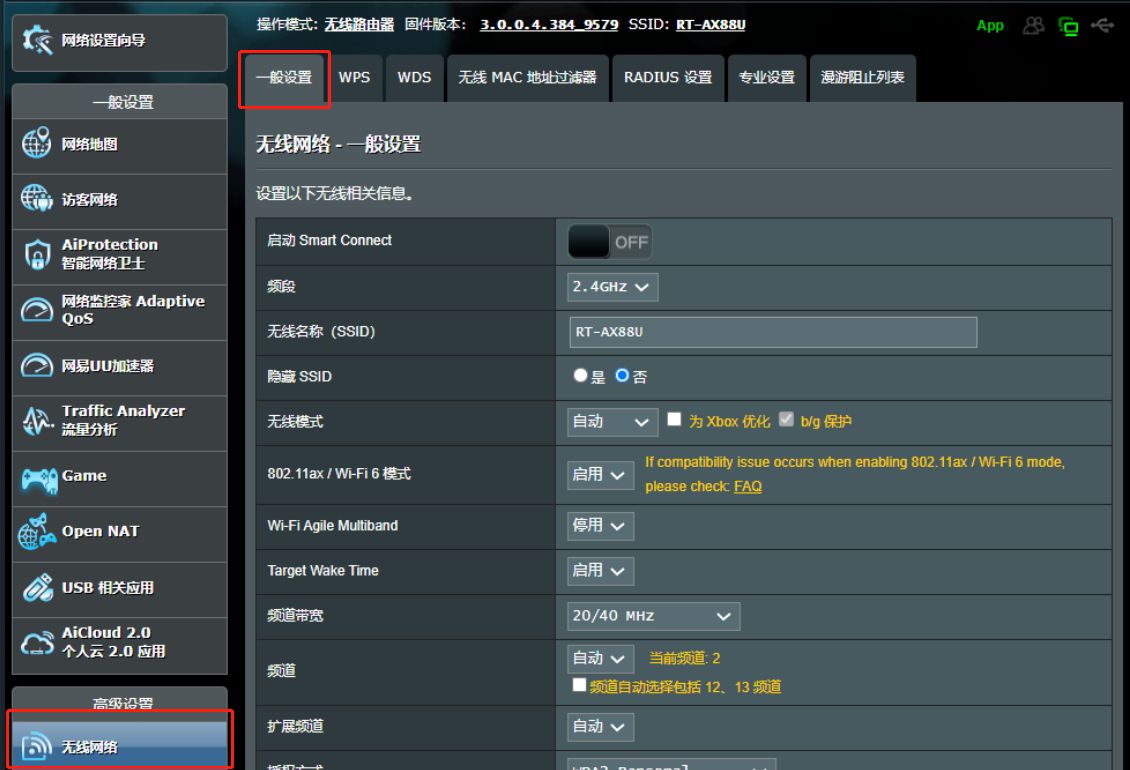Select 是 for hidden SSID

pos(580,376)
